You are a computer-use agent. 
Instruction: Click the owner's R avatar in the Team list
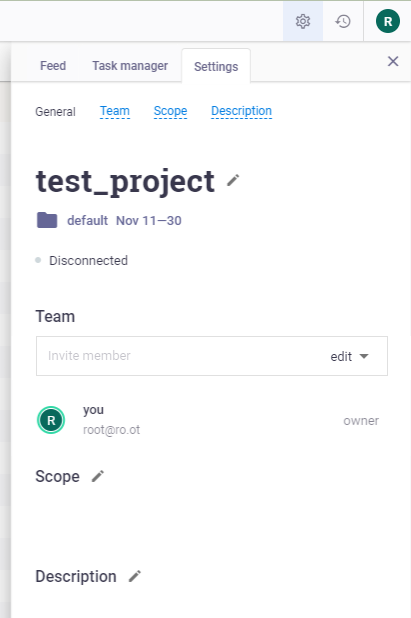pyautogui.click(x=51, y=420)
